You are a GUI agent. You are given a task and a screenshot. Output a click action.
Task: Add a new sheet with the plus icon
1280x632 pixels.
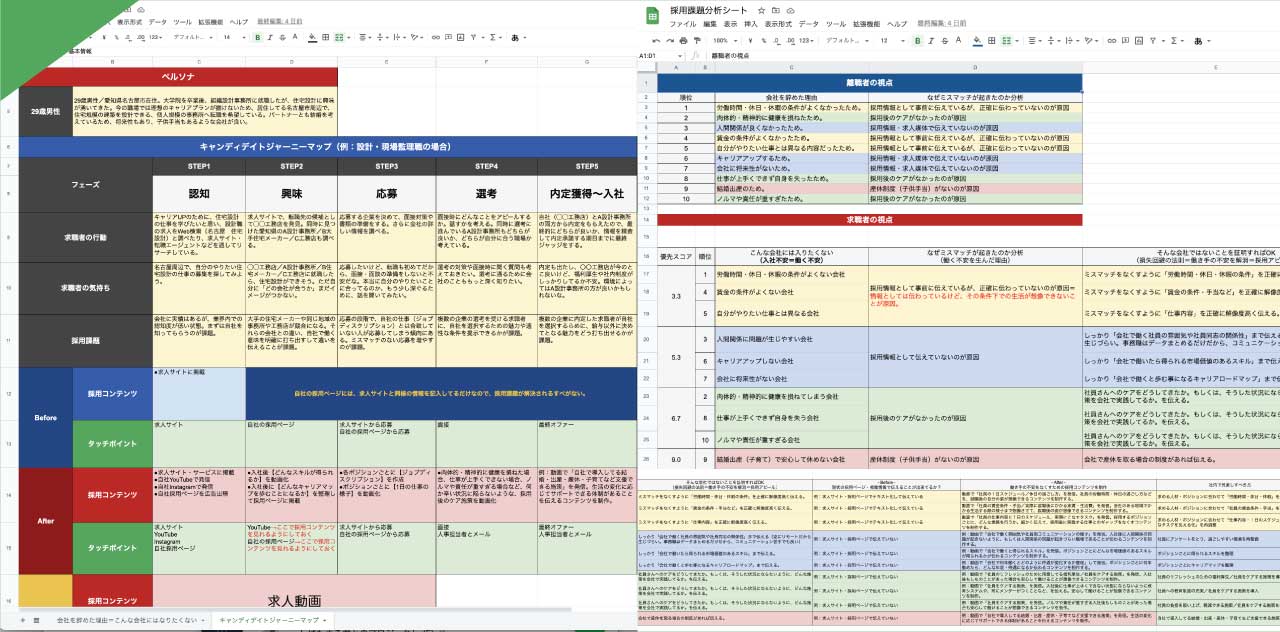22,620
